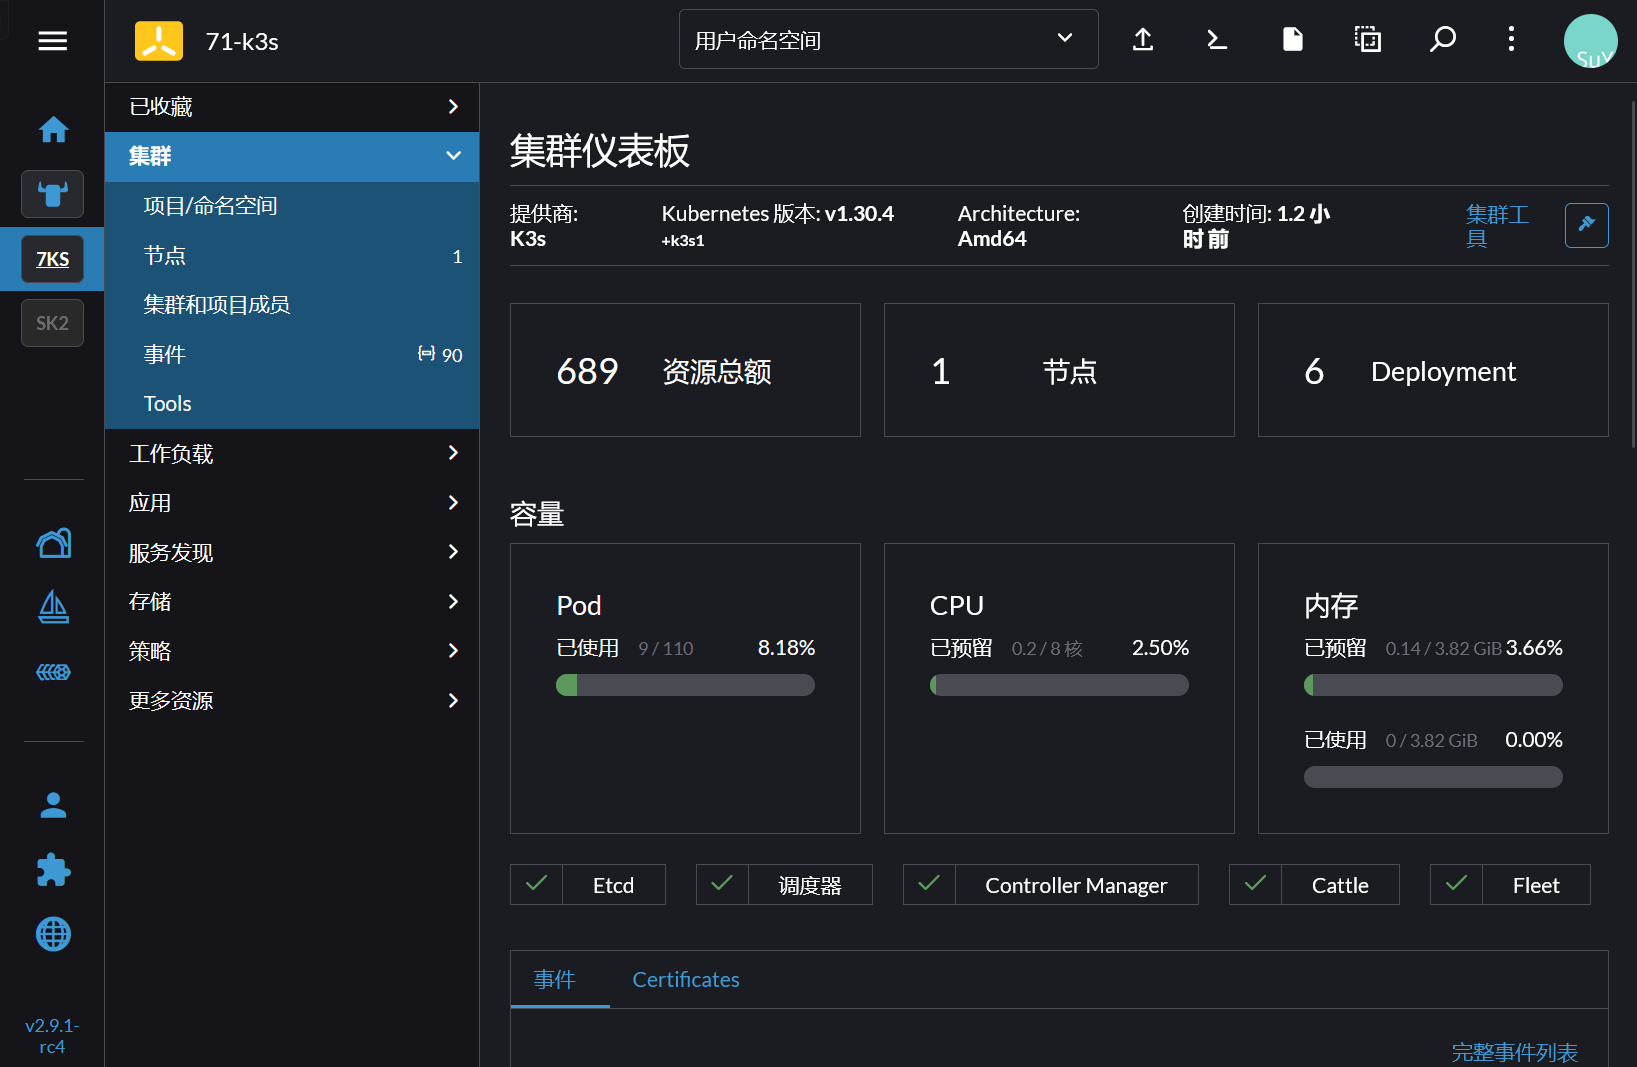Launch the kubectl shell icon
Viewport: 1637px width, 1067px height.
click(1217, 40)
